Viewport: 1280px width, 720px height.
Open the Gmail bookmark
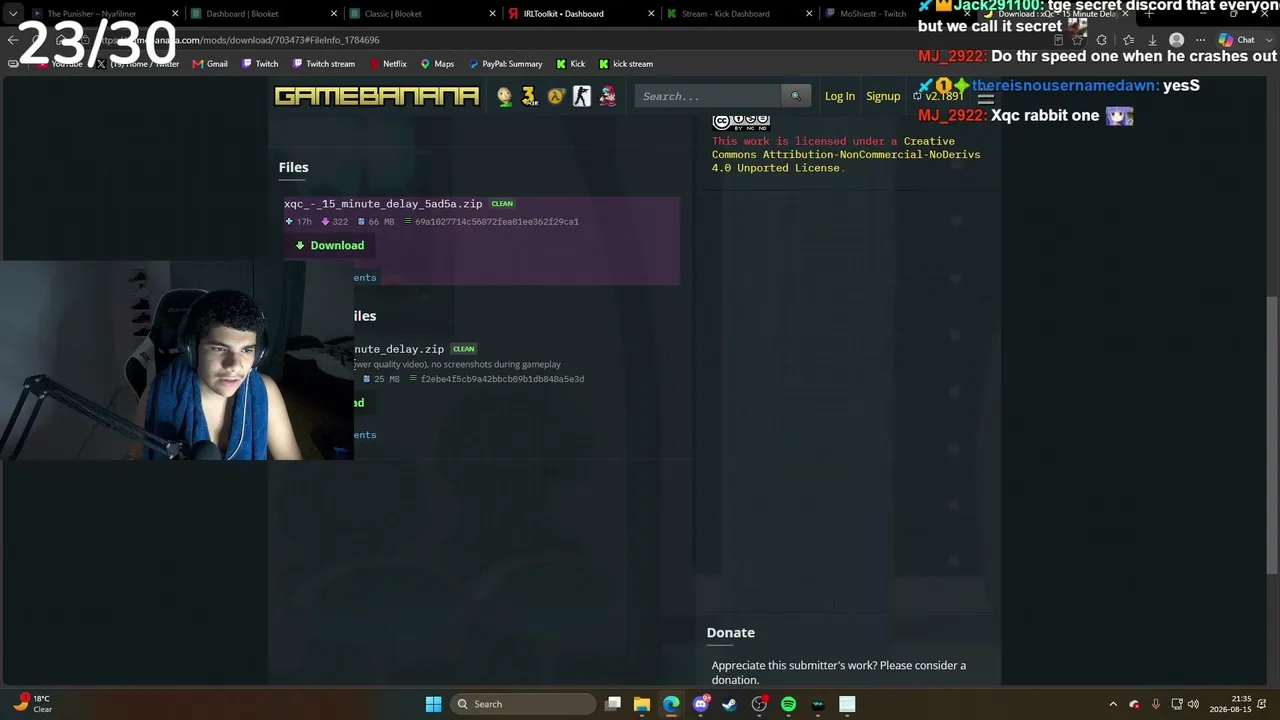(210, 64)
